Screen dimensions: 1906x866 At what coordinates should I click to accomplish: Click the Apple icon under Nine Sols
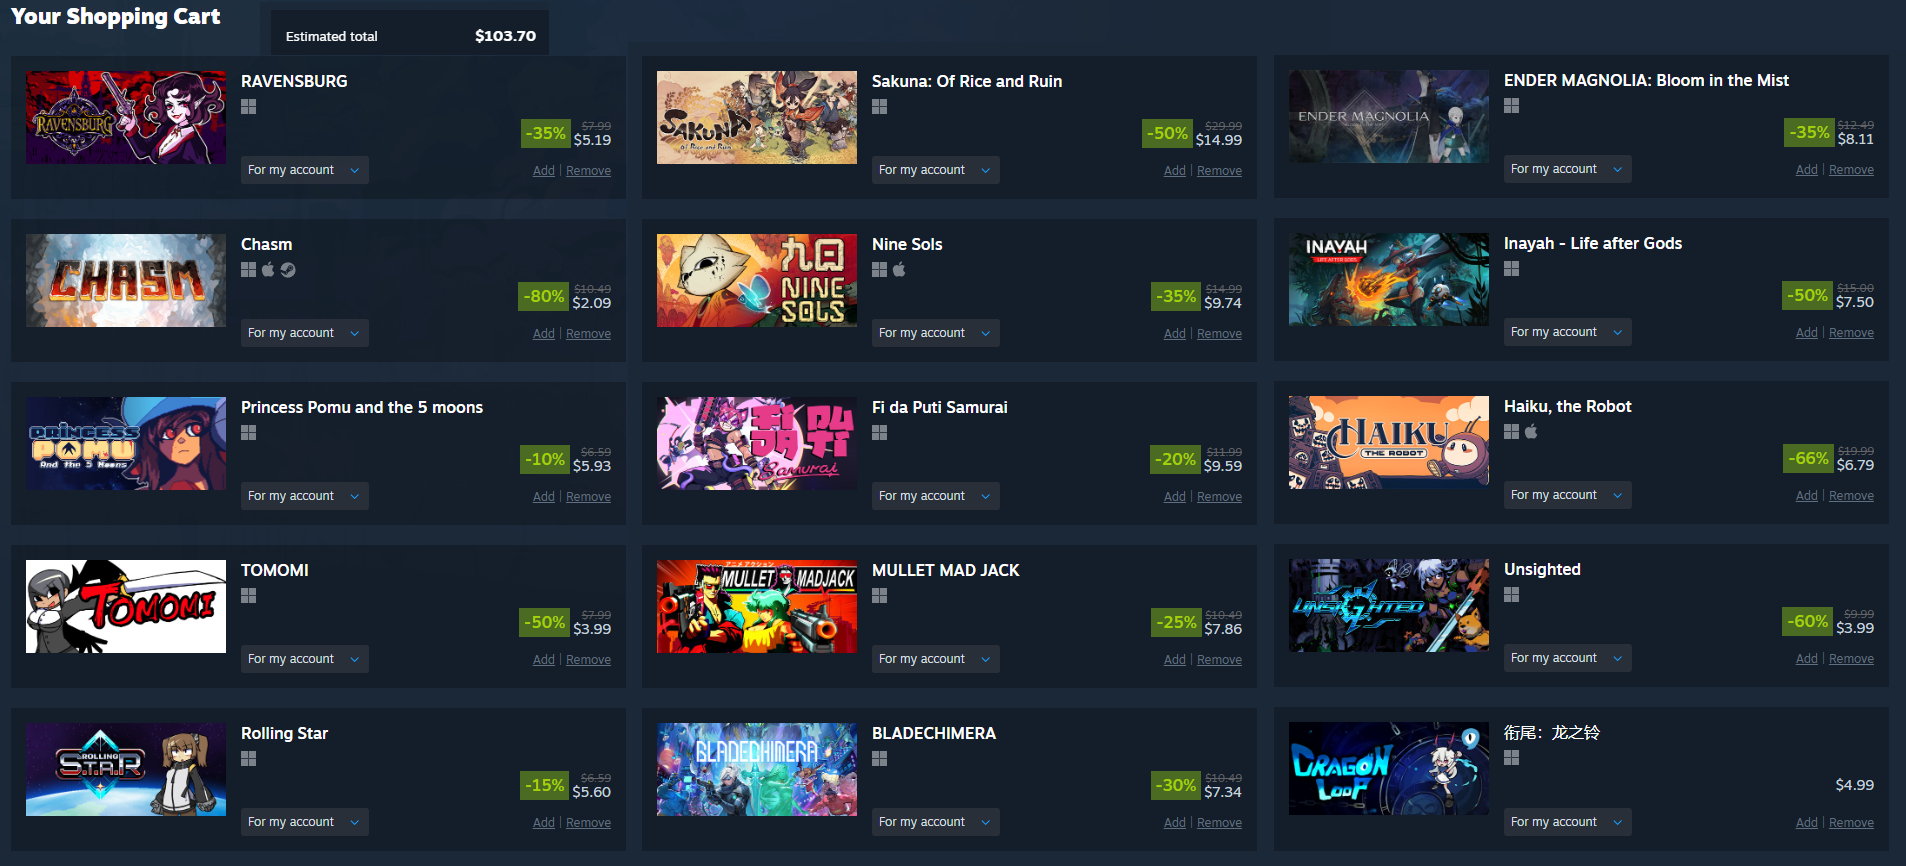[899, 270]
